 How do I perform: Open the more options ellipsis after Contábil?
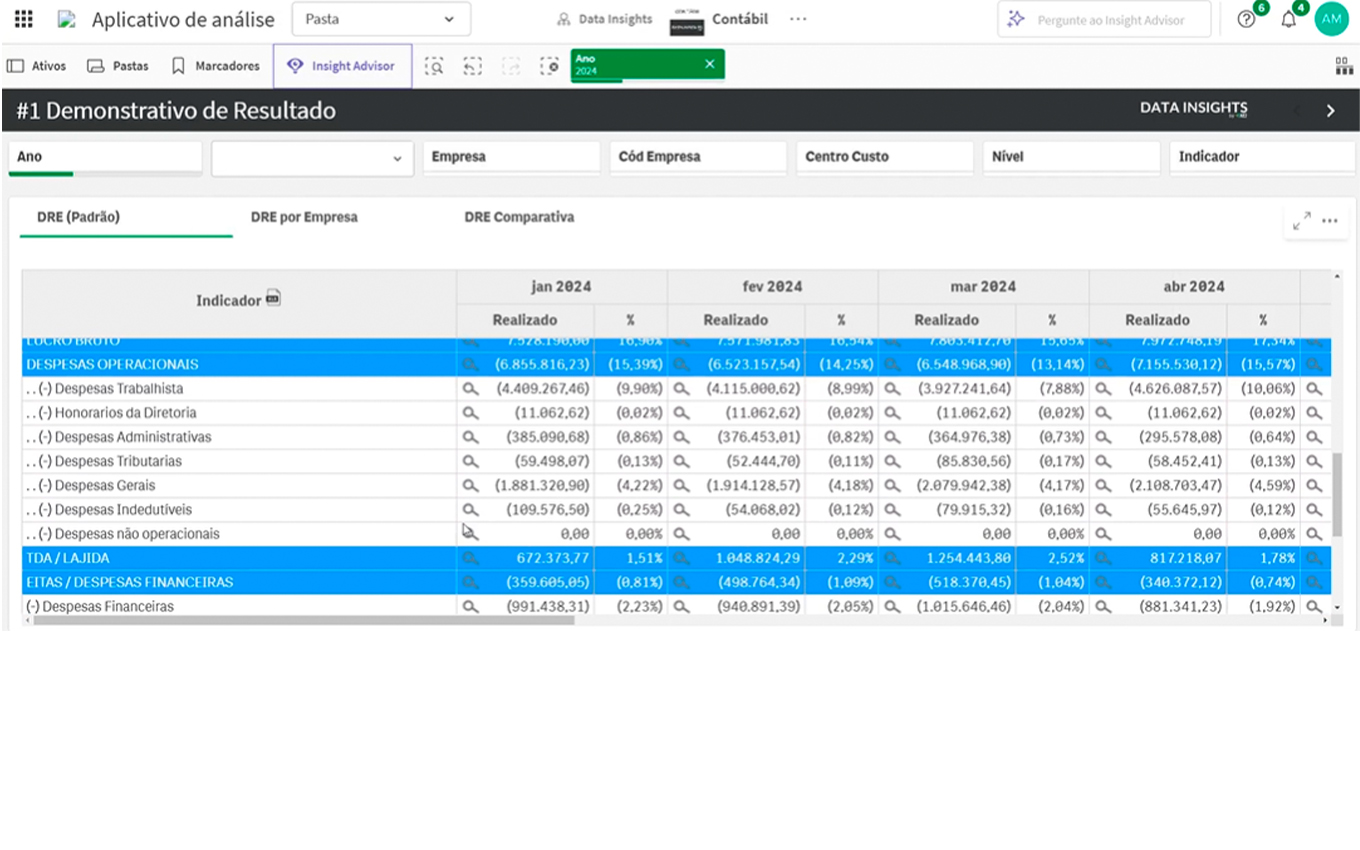(797, 19)
